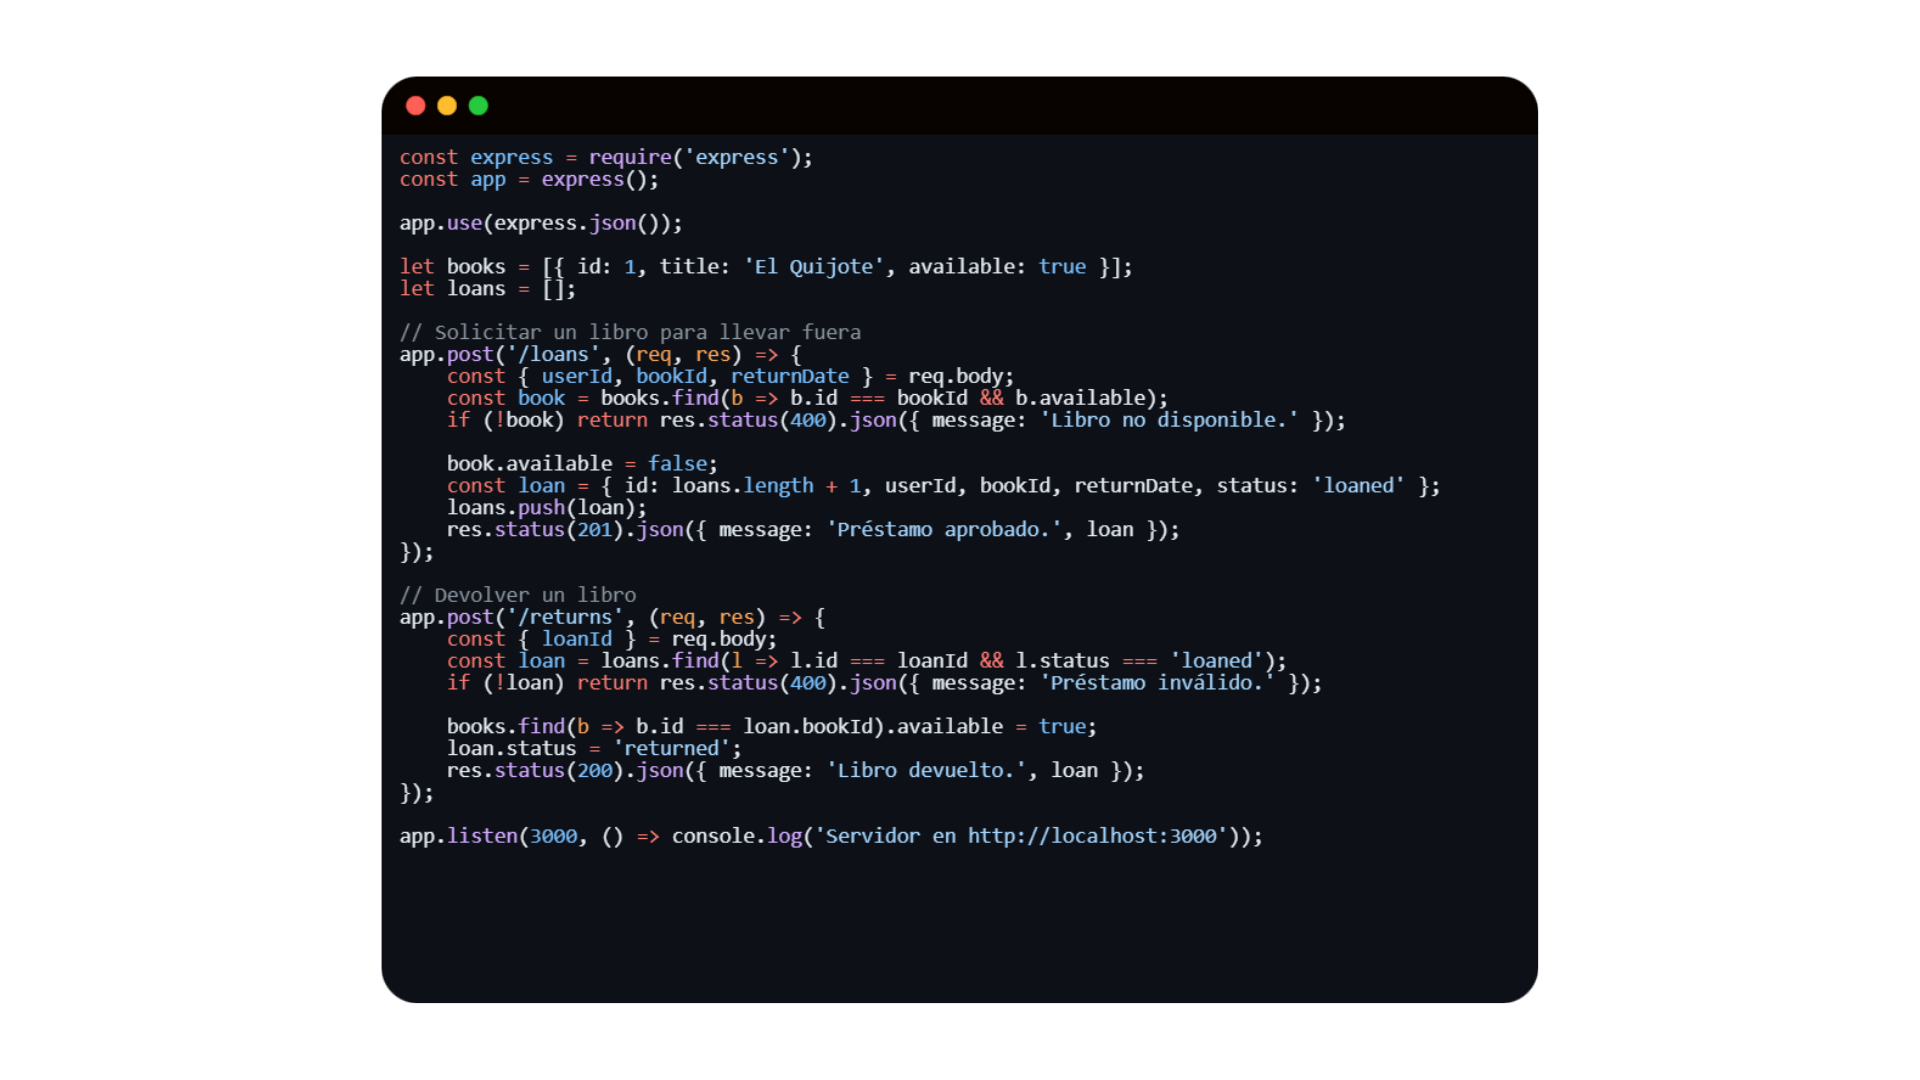Click the 'Libro no disponible.' message
The width and height of the screenshot is (1920, 1080).
pos(1169,420)
